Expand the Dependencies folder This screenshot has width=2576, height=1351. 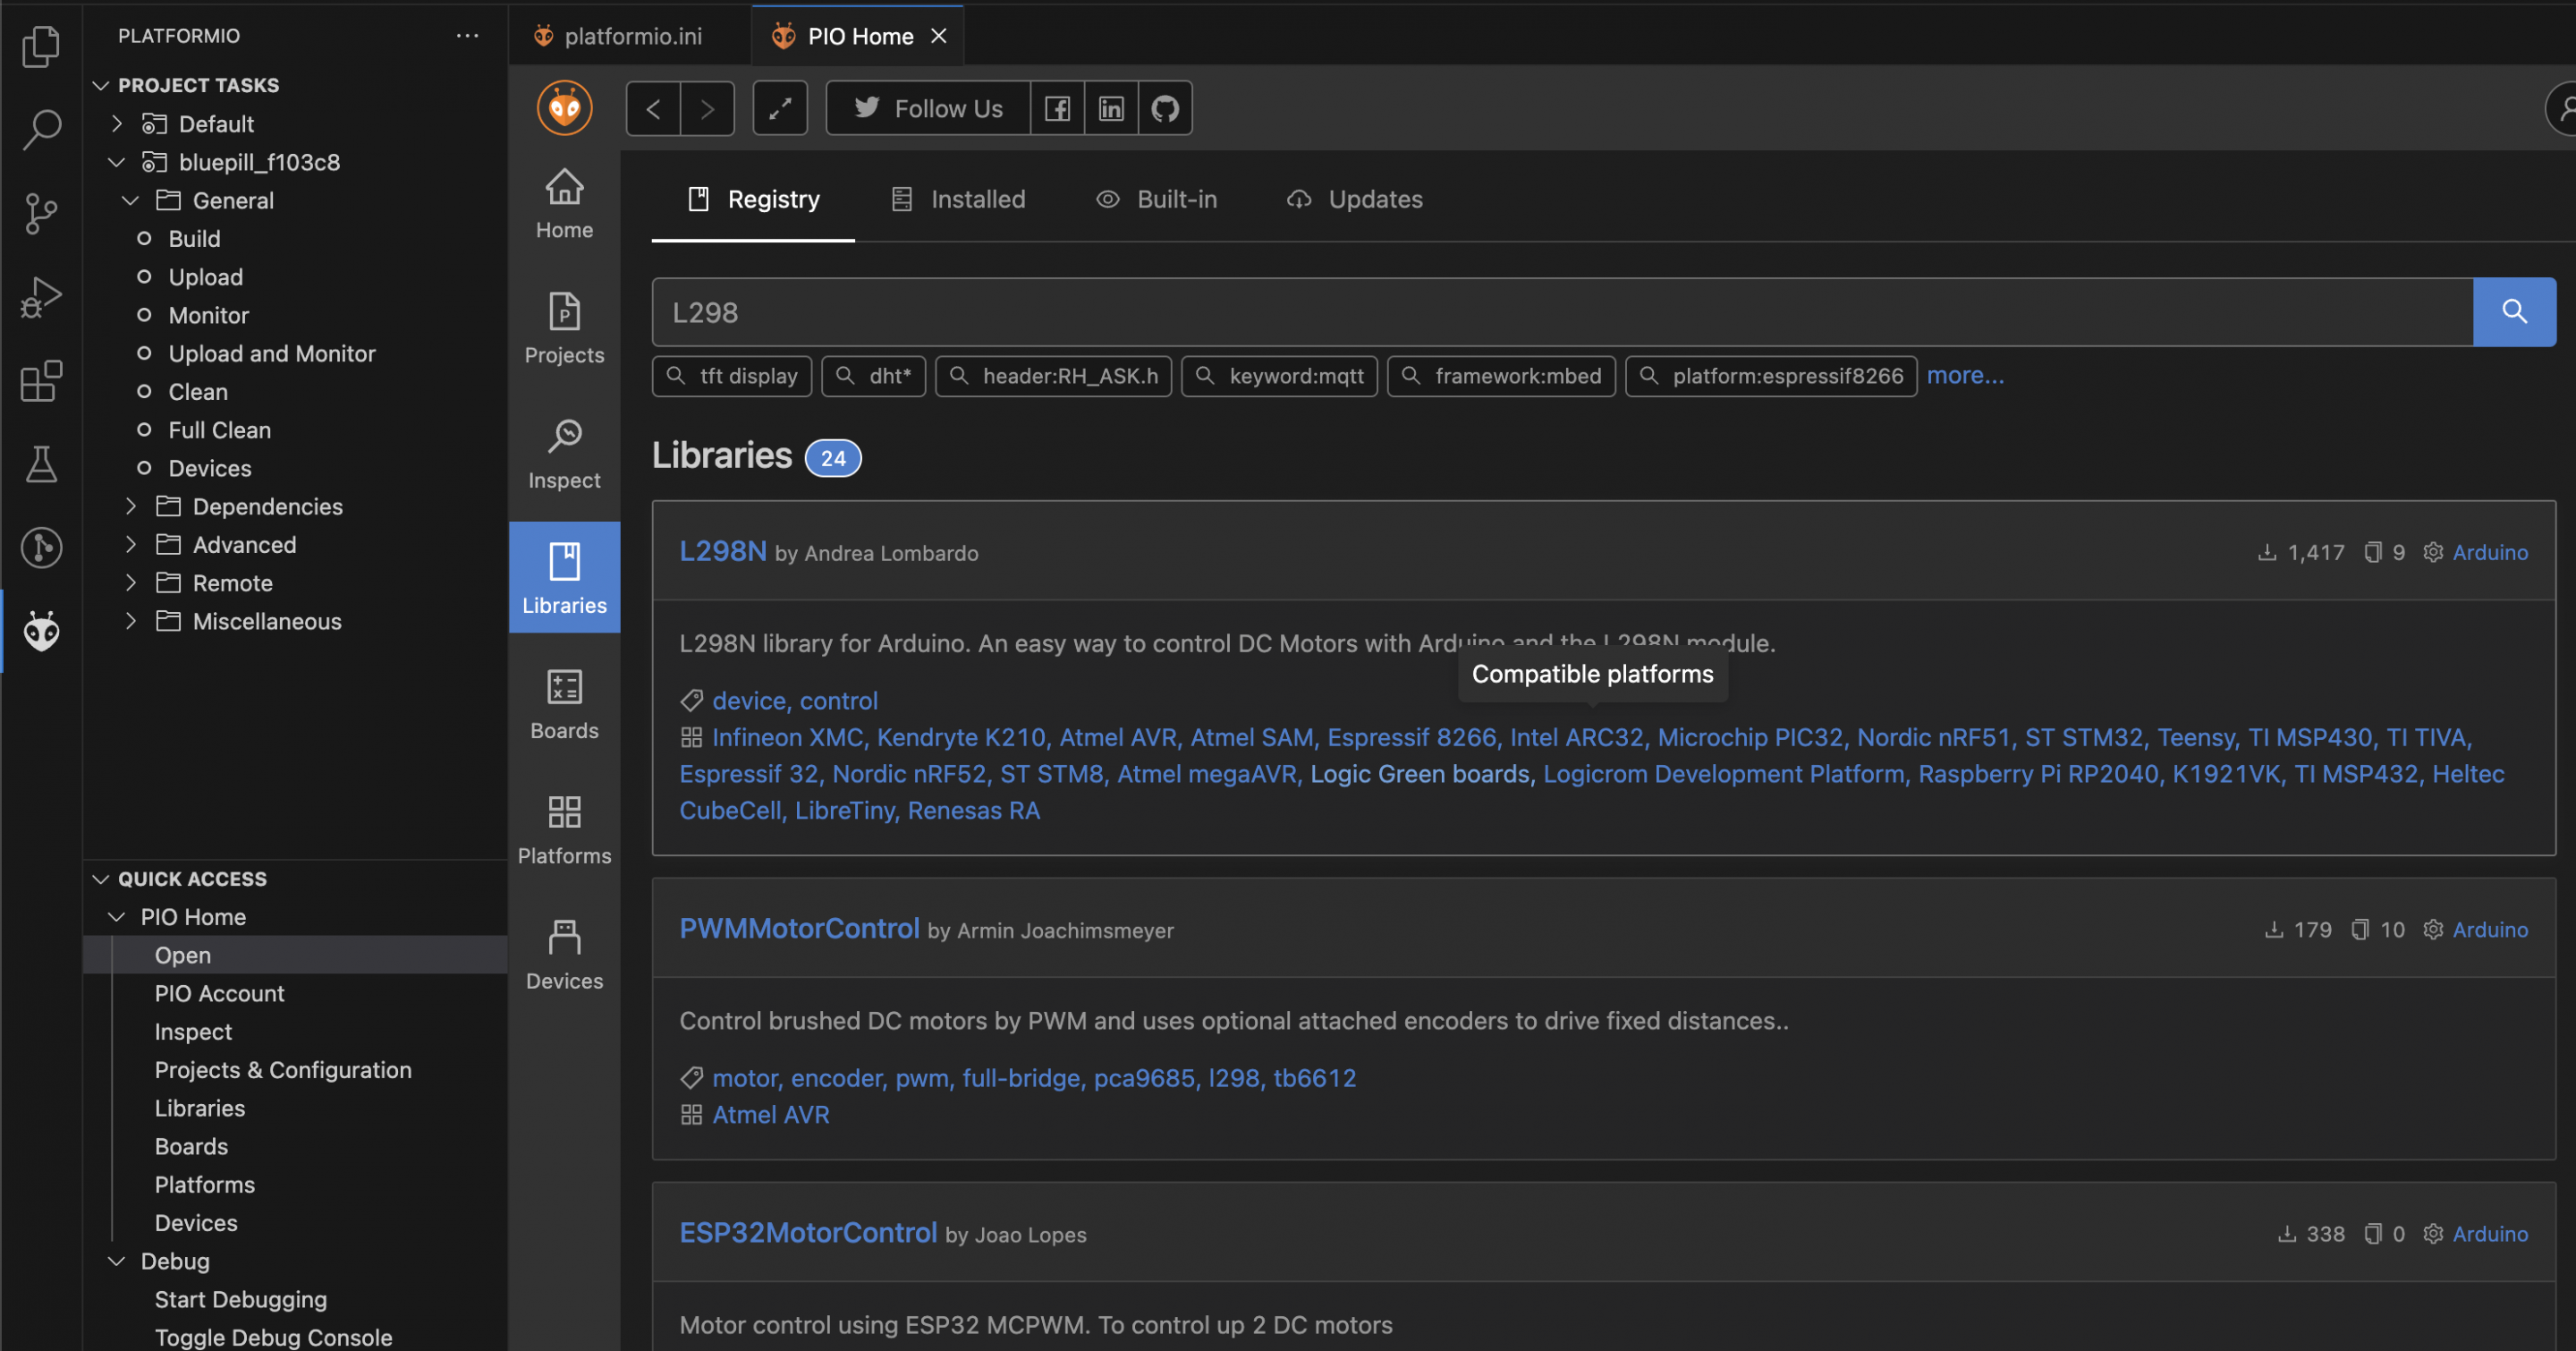(x=131, y=506)
